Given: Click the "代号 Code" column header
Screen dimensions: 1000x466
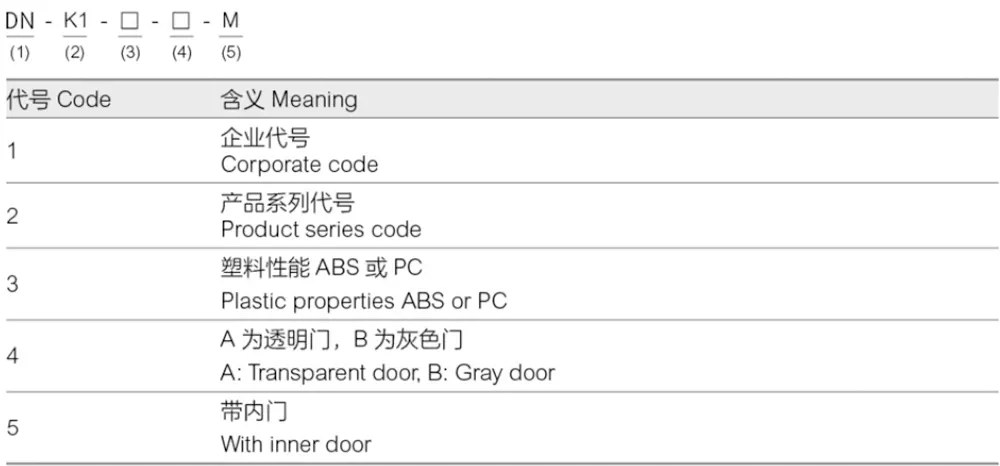Looking at the screenshot, I should click(59, 100).
